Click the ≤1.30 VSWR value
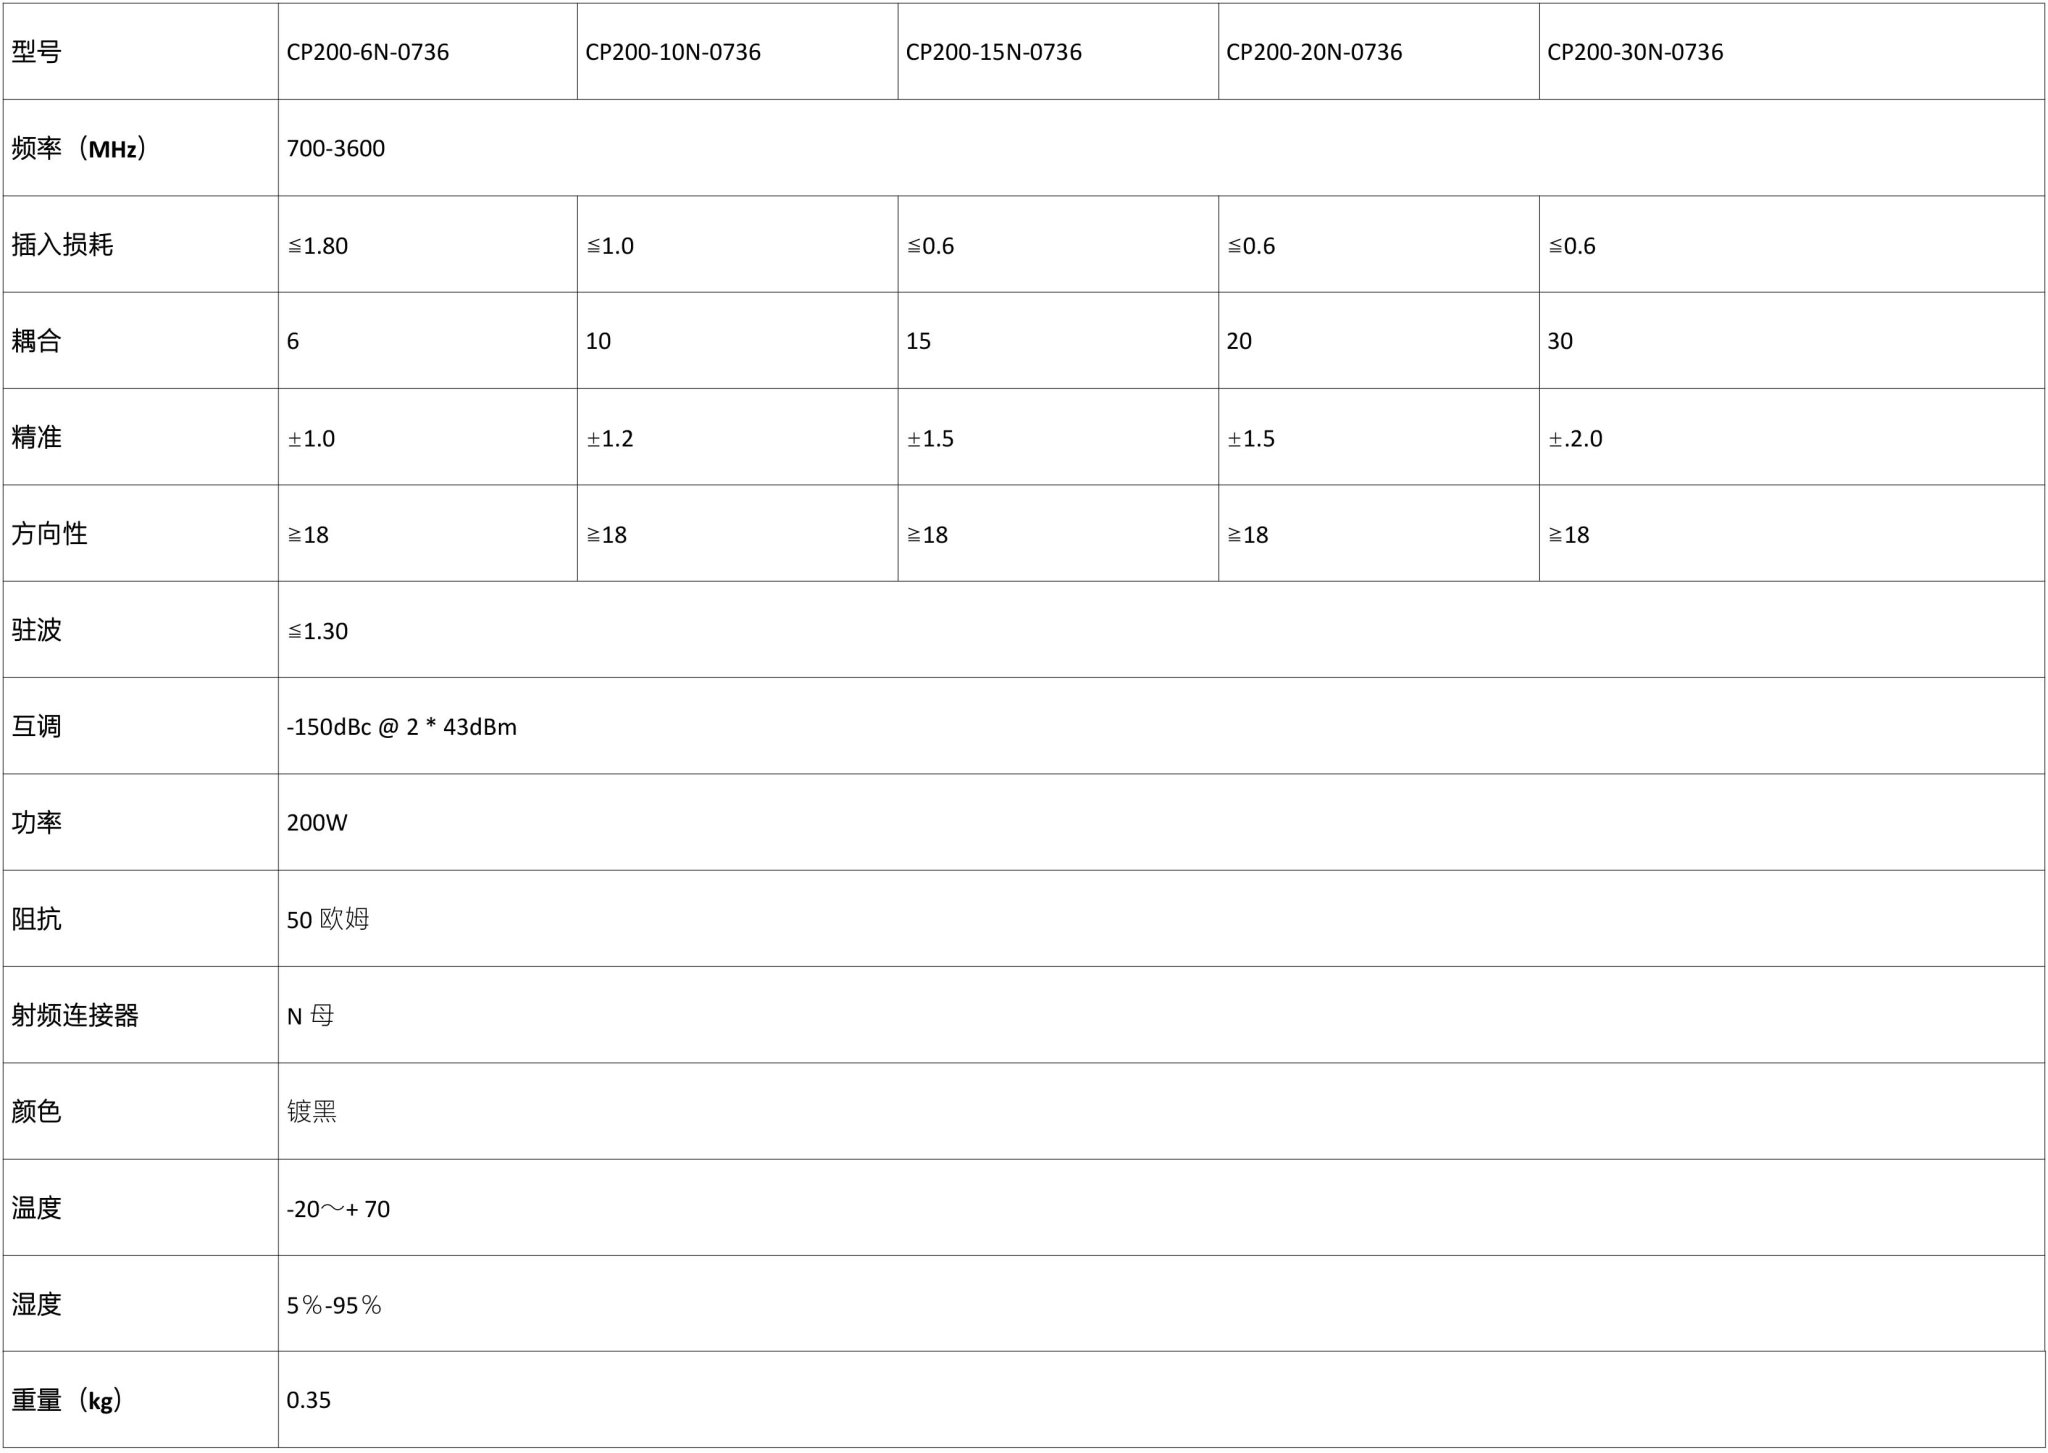This screenshot has width=2048, height=1453. point(317,631)
